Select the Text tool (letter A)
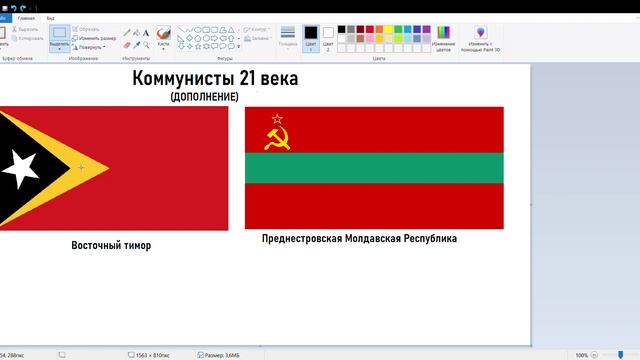Image resolution: width=640 pixels, height=360 pixels. pyautogui.click(x=146, y=33)
